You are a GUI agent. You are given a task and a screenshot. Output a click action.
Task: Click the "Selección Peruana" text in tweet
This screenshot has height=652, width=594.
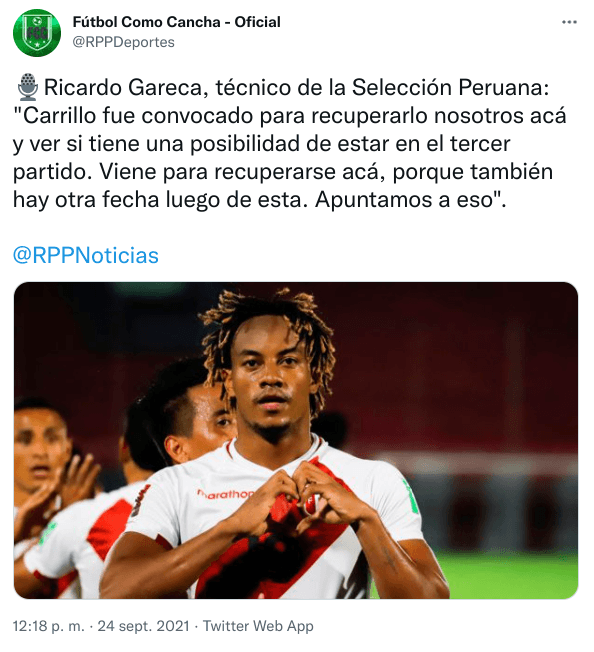(x=450, y=87)
